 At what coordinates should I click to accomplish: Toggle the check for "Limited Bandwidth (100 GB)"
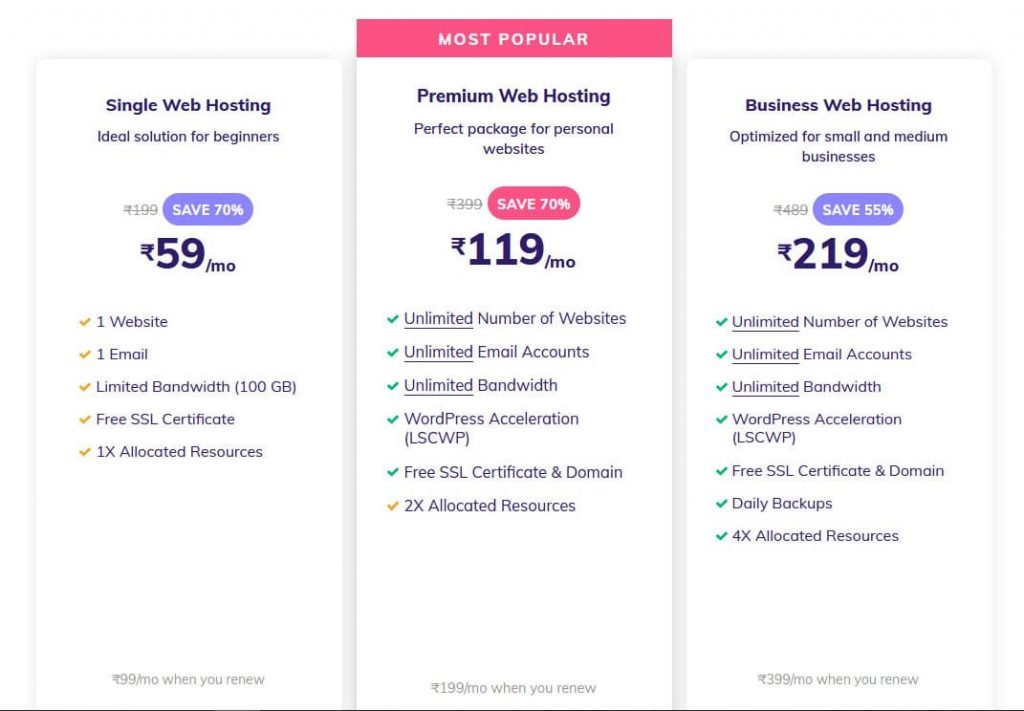click(x=85, y=387)
